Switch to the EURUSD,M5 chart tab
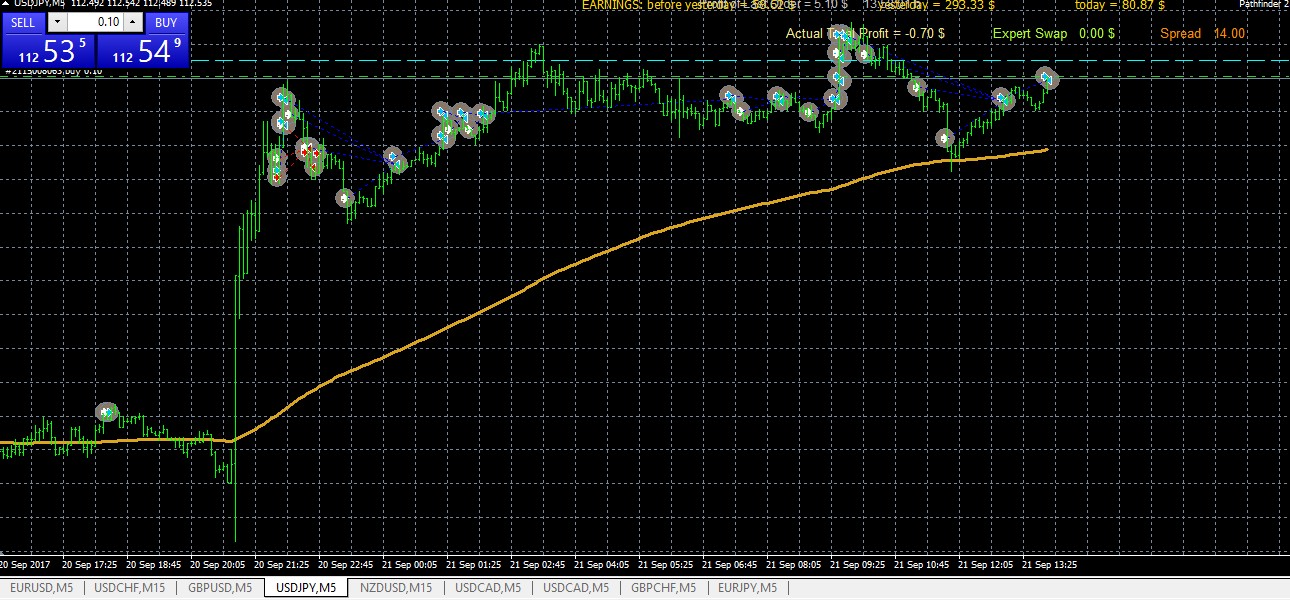The height and width of the screenshot is (600, 1290). point(40,588)
